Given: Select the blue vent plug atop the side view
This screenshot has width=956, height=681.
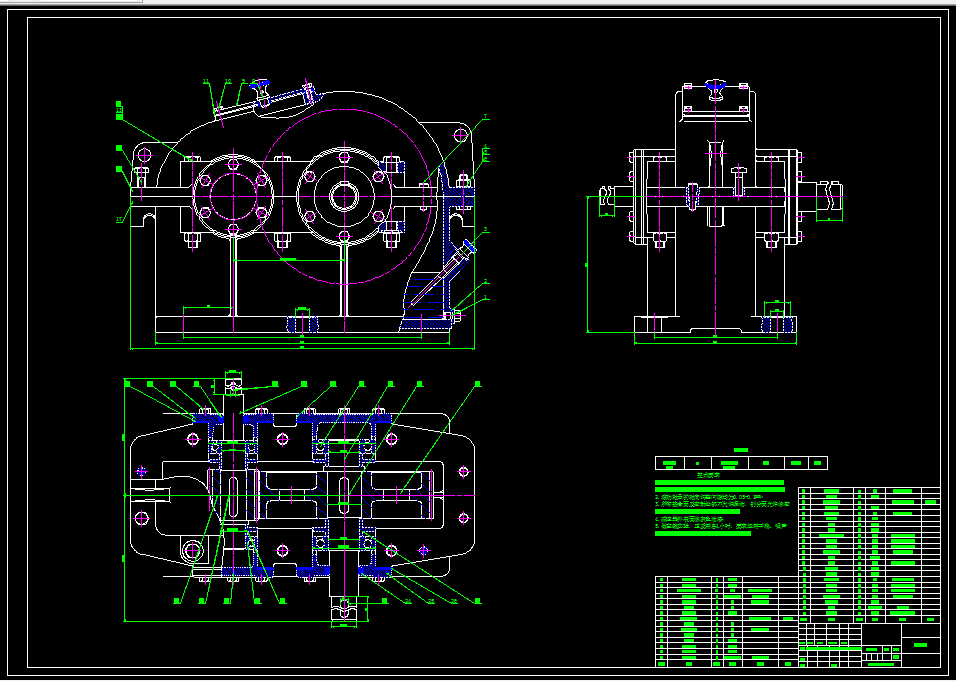Looking at the screenshot, I should tap(716, 88).
